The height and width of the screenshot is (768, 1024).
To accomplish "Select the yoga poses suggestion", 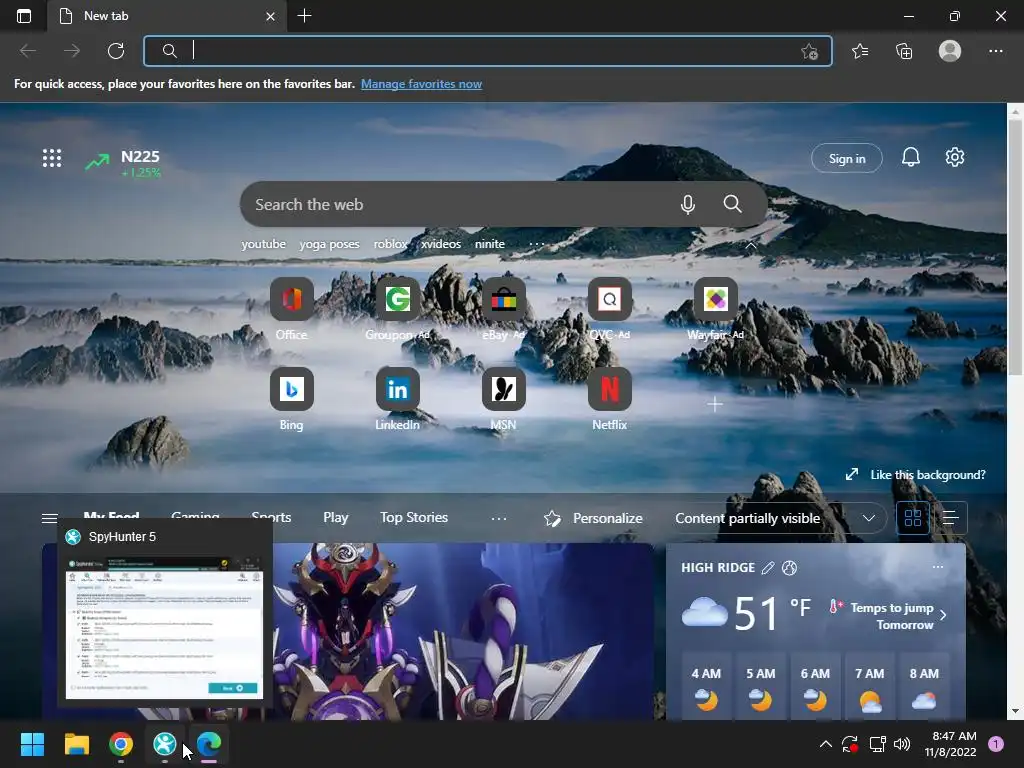I will 329,244.
